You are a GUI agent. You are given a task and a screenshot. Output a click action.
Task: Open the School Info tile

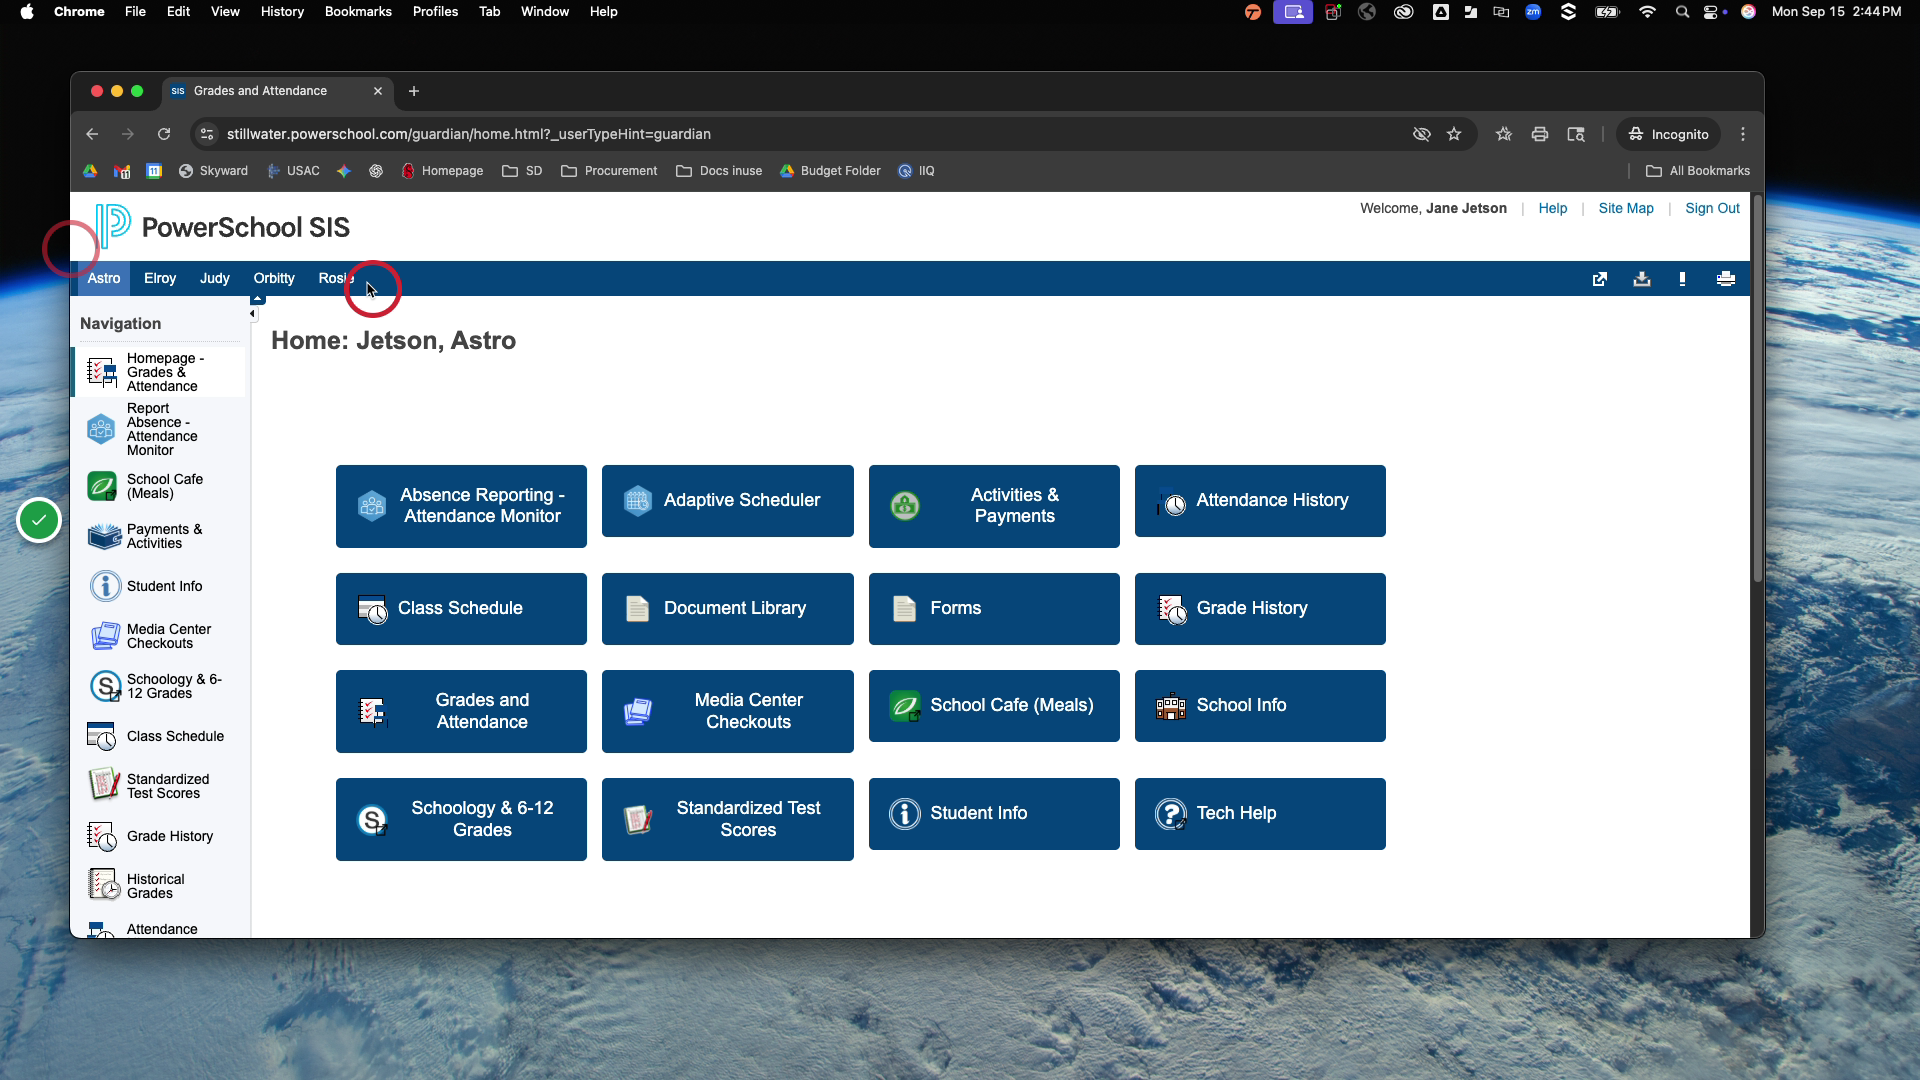click(1260, 706)
